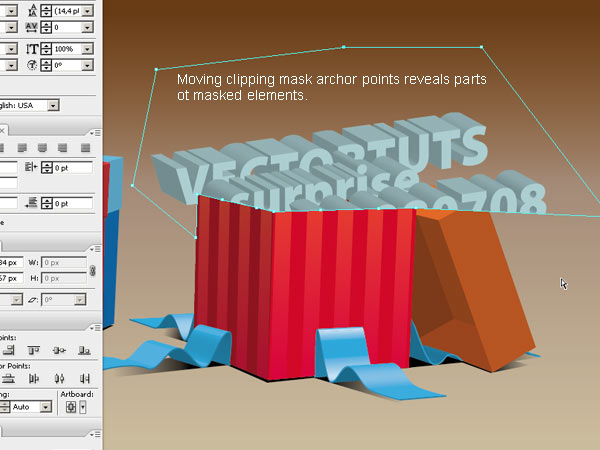Image resolution: width=600 pixels, height=450 pixels.
Task: Open the Align panel flyout menu
Action: 95,328
